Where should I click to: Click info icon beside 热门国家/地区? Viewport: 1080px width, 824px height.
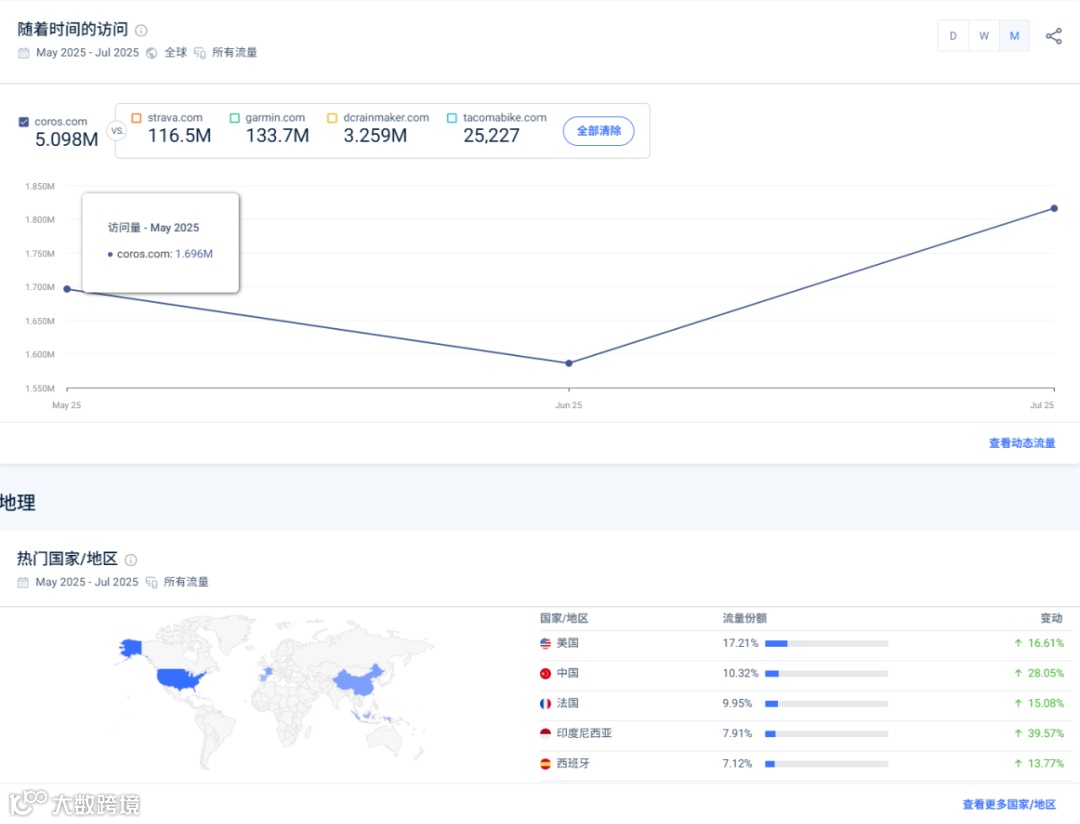click(131, 560)
